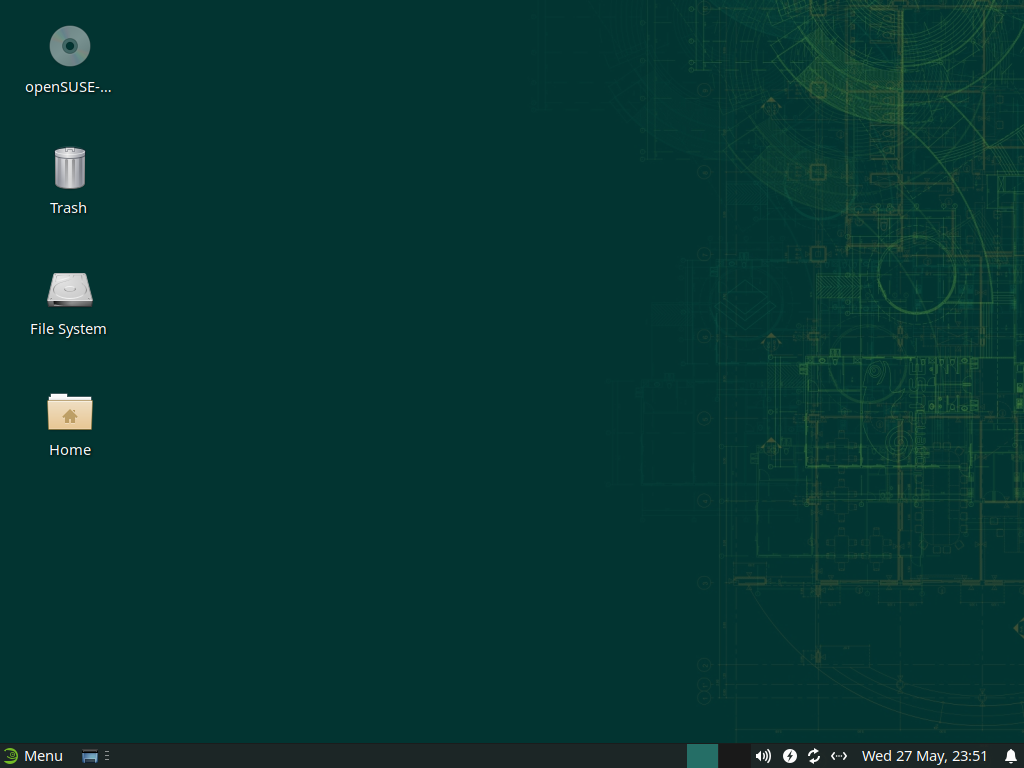The height and width of the screenshot is (768, 1024).
Task: Select the Home folder icon
Action: (70, 411)
